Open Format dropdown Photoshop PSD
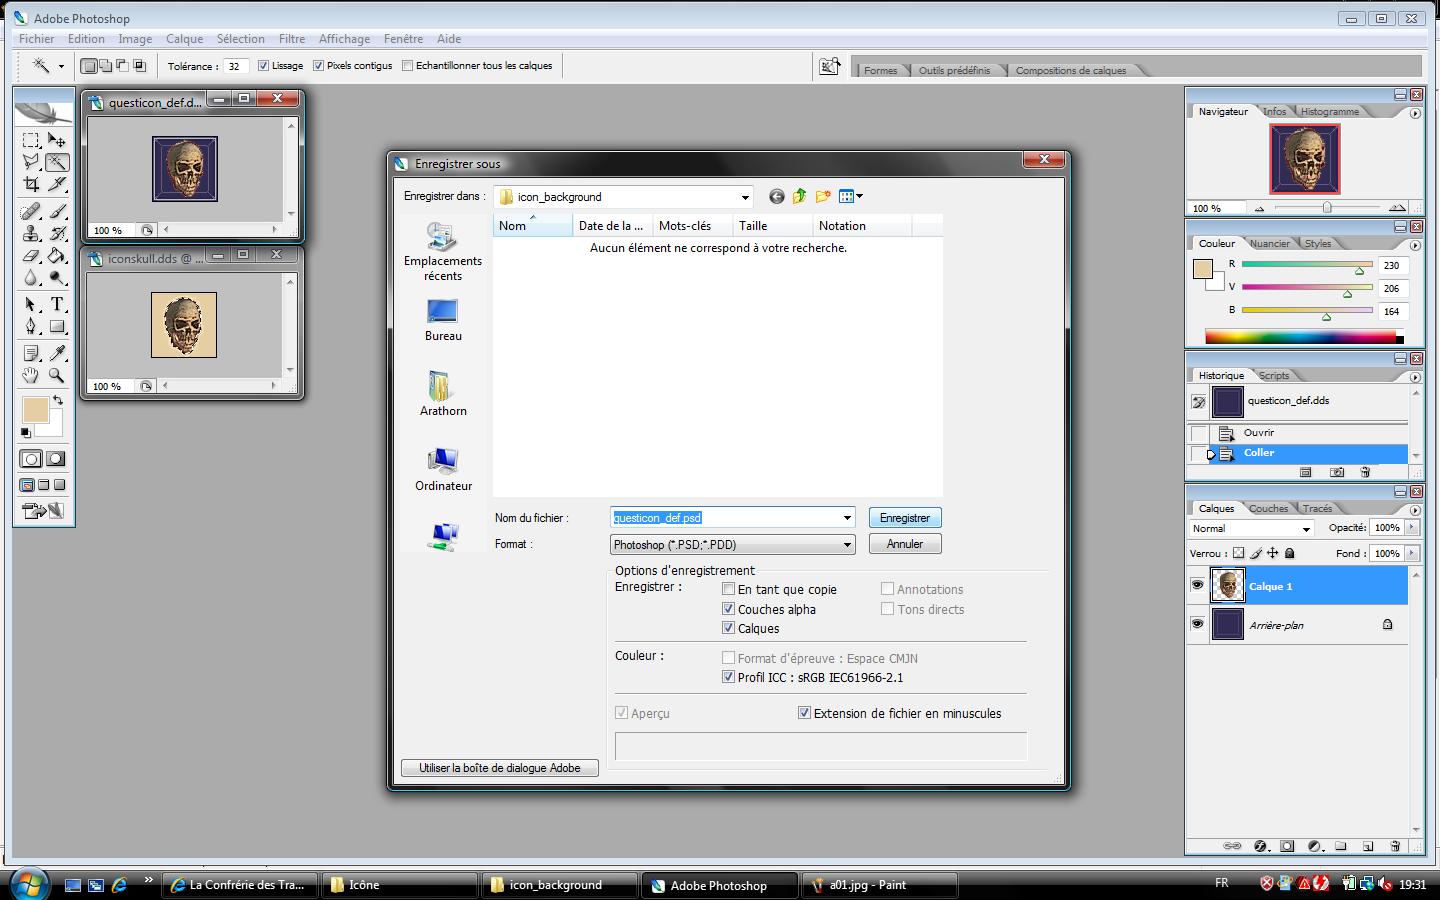 click(x=732, y=544)
